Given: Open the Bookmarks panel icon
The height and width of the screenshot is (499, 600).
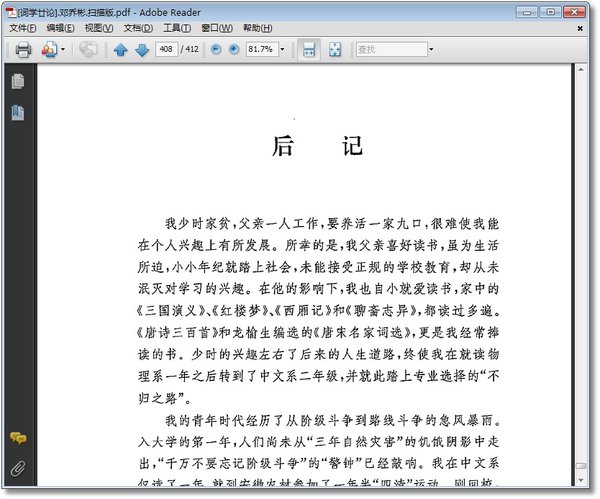Looking at the screenshot, I should point(18,113).
